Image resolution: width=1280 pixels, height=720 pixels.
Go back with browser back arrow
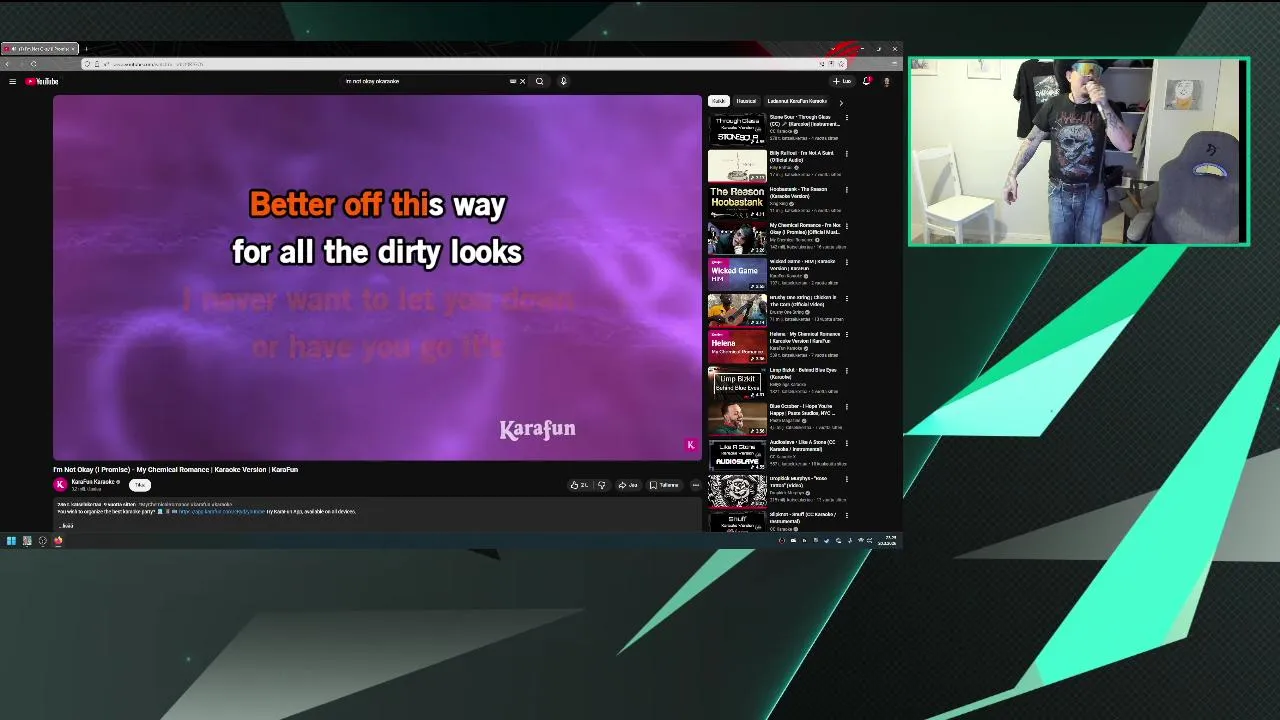7,64
